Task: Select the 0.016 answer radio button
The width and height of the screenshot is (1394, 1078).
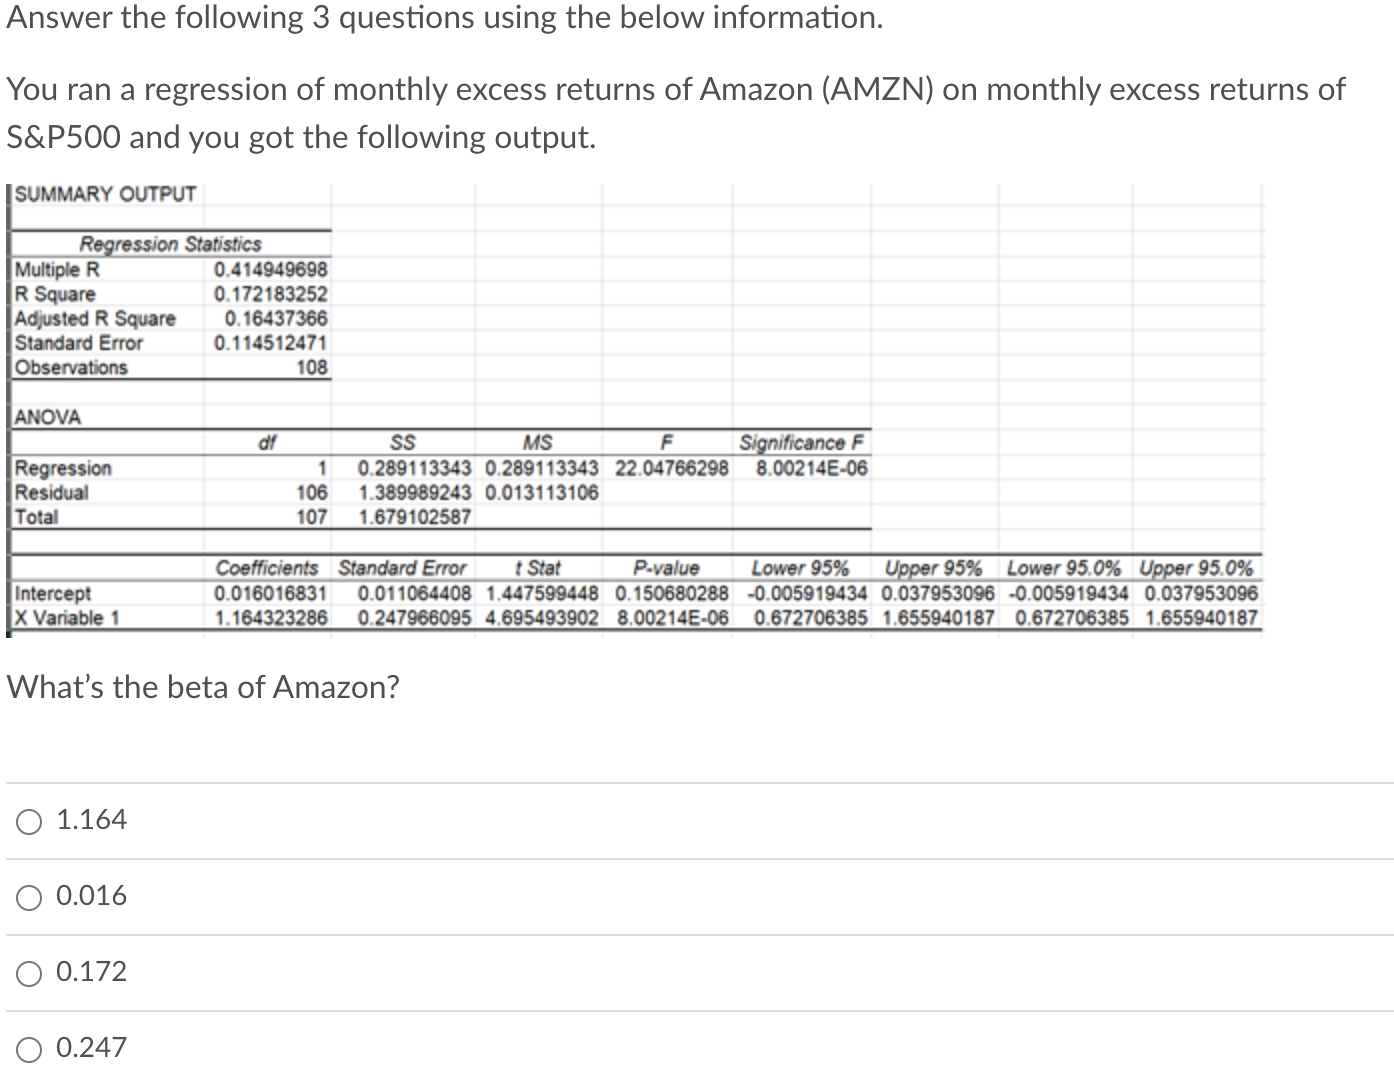Action: click(x=29, y=896)
